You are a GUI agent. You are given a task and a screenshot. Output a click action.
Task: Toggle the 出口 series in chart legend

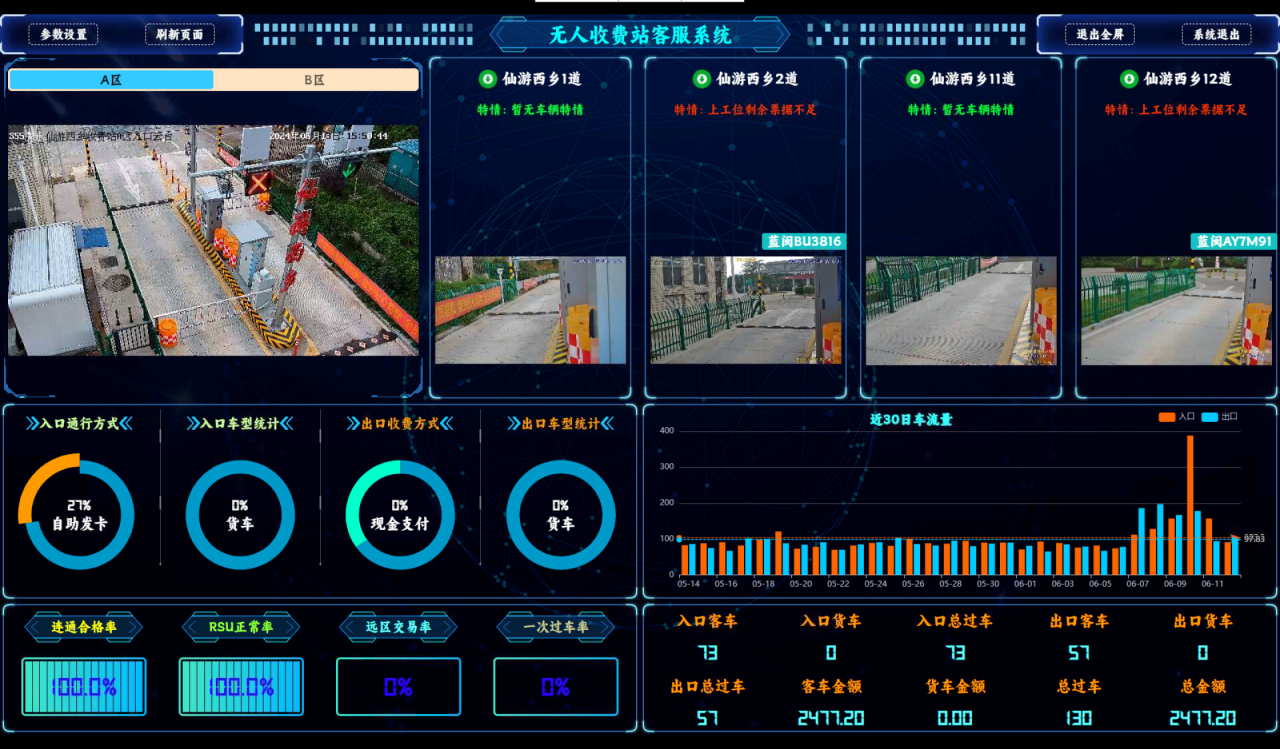(x=1219, y=417)
